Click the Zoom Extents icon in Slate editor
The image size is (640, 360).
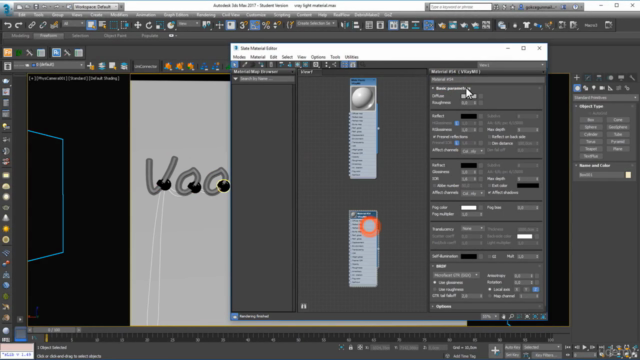point(527,316)
